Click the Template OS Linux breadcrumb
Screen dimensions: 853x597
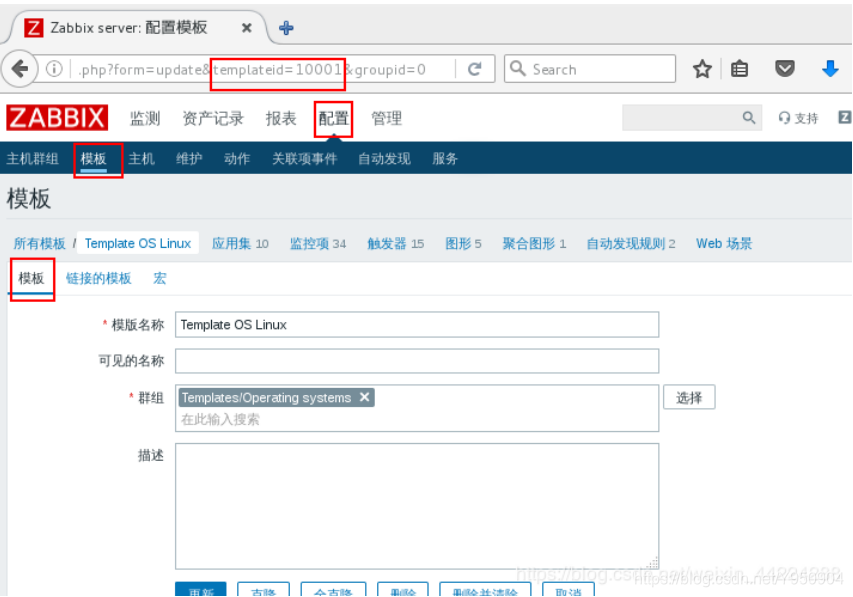click(138, 243)
